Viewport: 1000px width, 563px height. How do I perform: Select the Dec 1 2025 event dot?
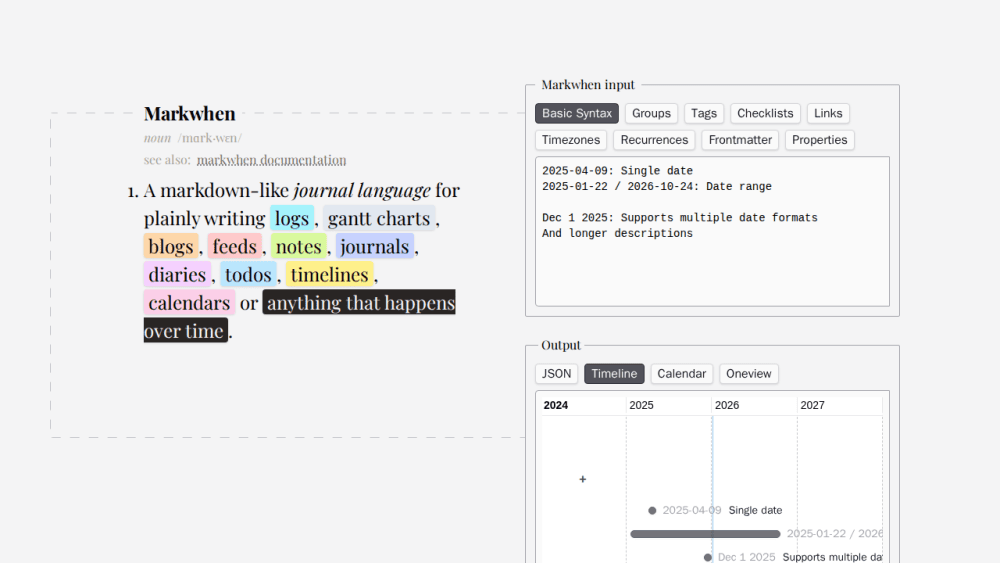(707, 557)
